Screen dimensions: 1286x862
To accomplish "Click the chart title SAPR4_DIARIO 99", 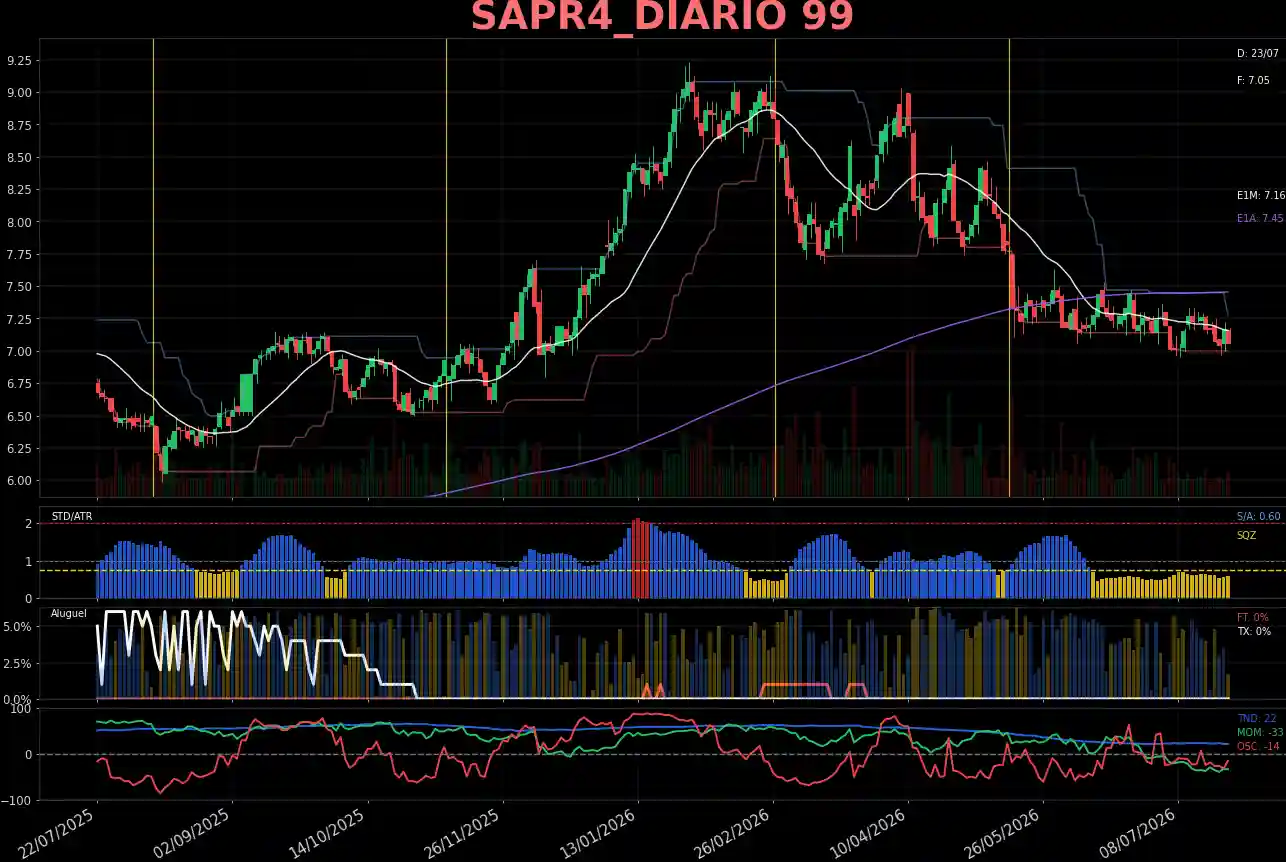I will pos(662,17).
